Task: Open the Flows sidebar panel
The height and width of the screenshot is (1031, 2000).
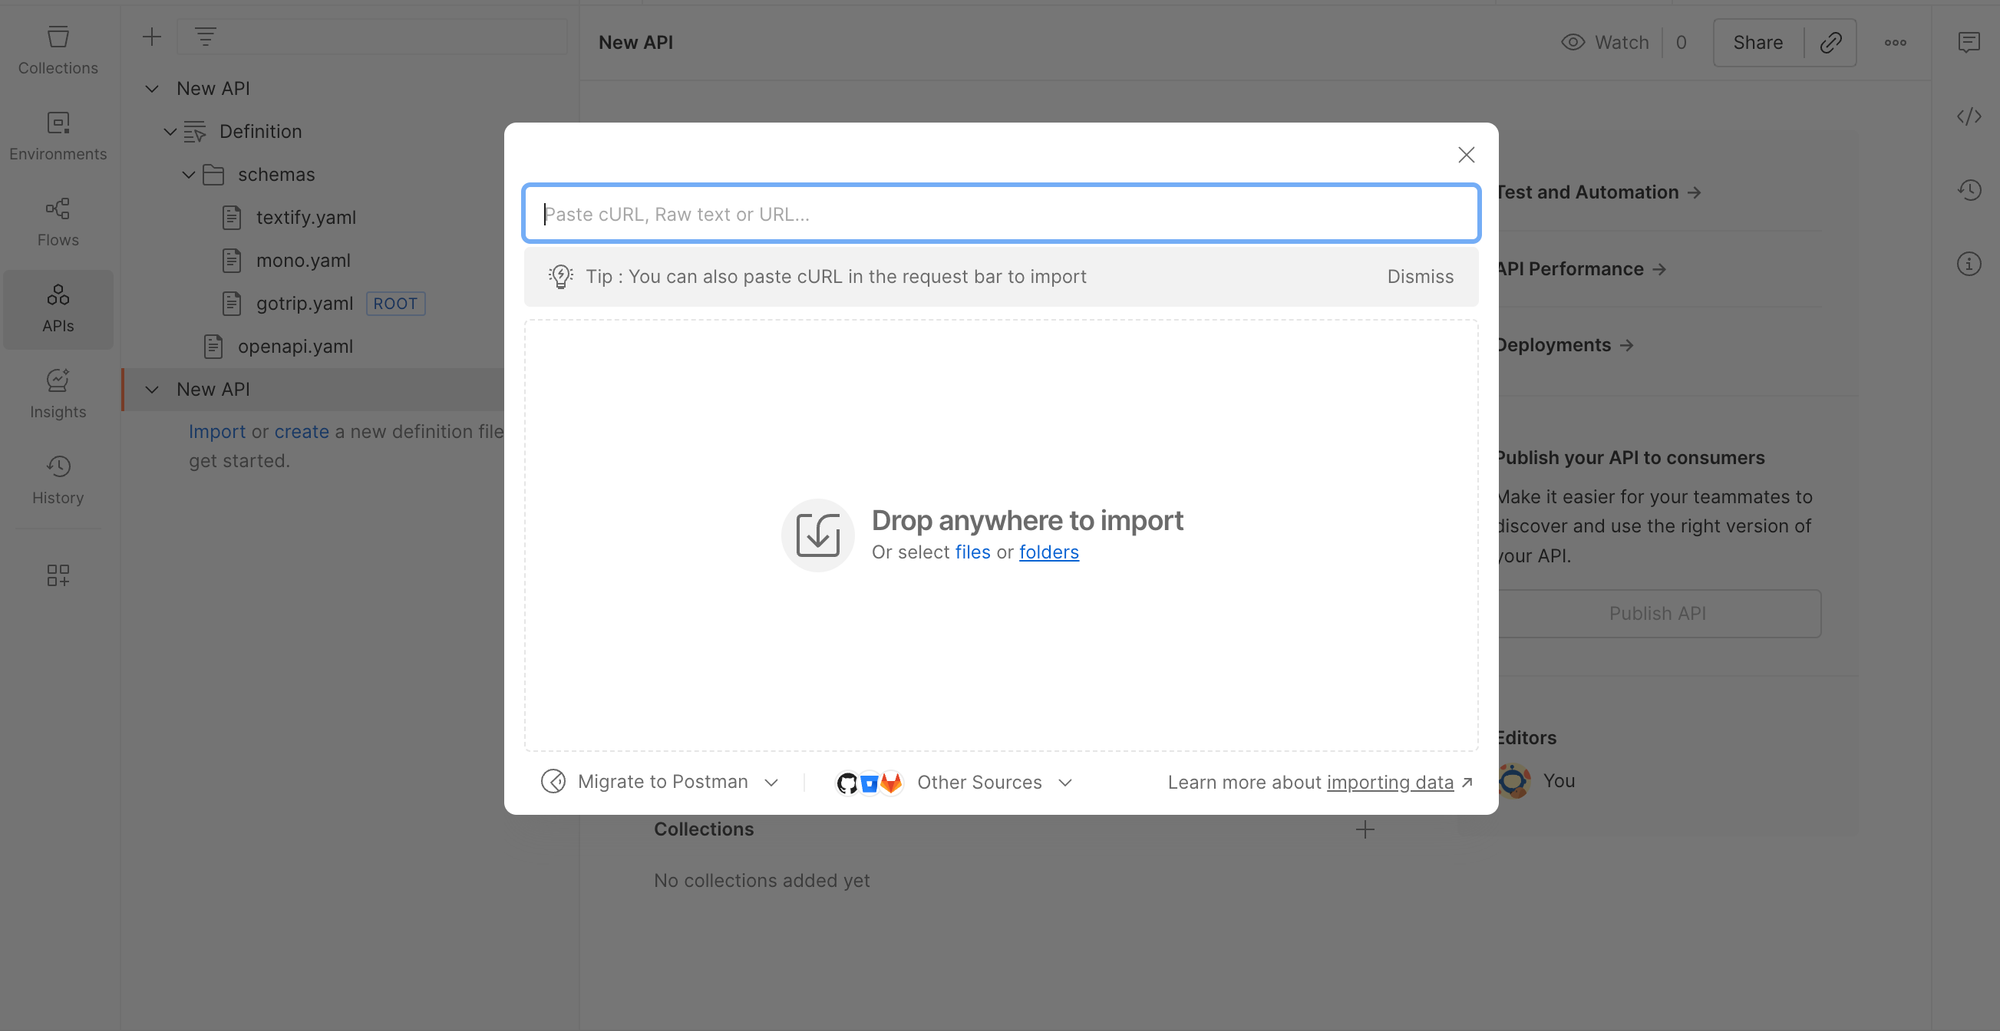Action: (x=58, y=222)
